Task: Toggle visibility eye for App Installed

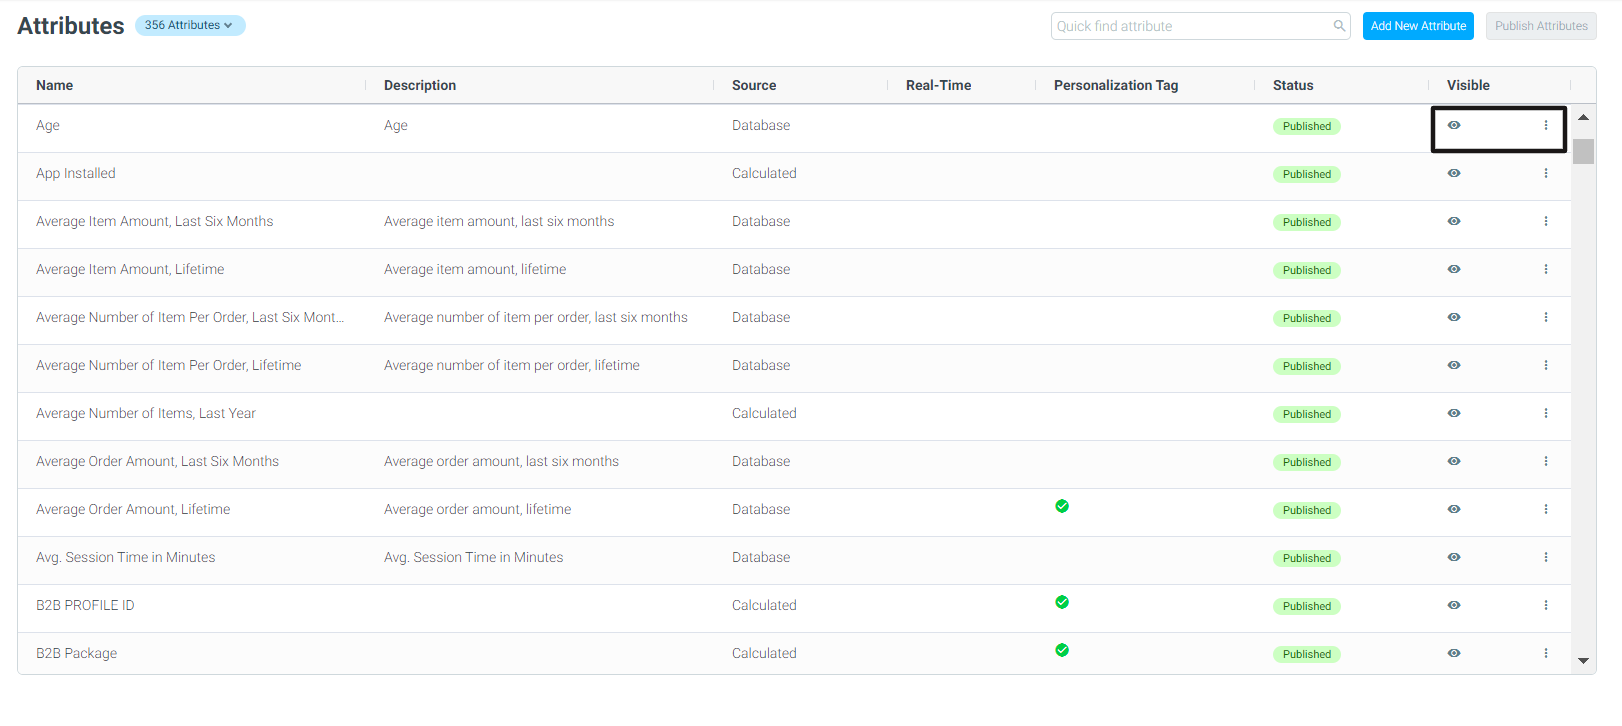Action: (x=1454, y=173)
